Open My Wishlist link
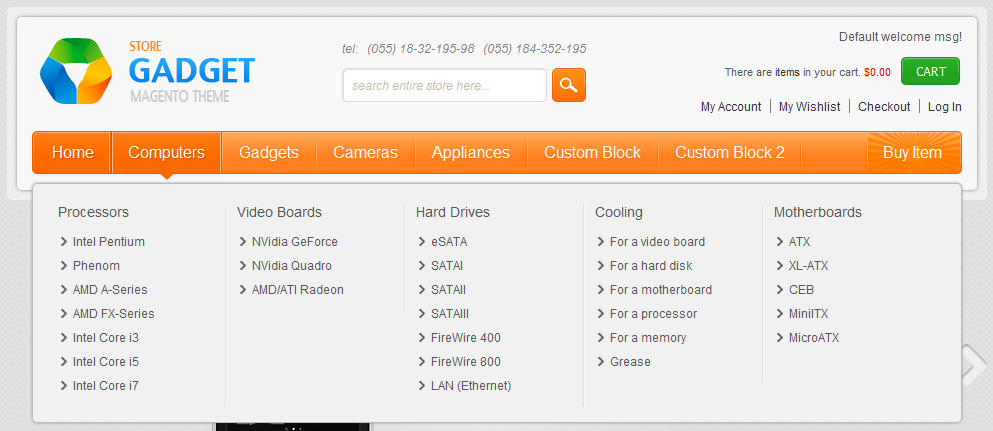The image size is (993, 431). click(x=809, y=107)
